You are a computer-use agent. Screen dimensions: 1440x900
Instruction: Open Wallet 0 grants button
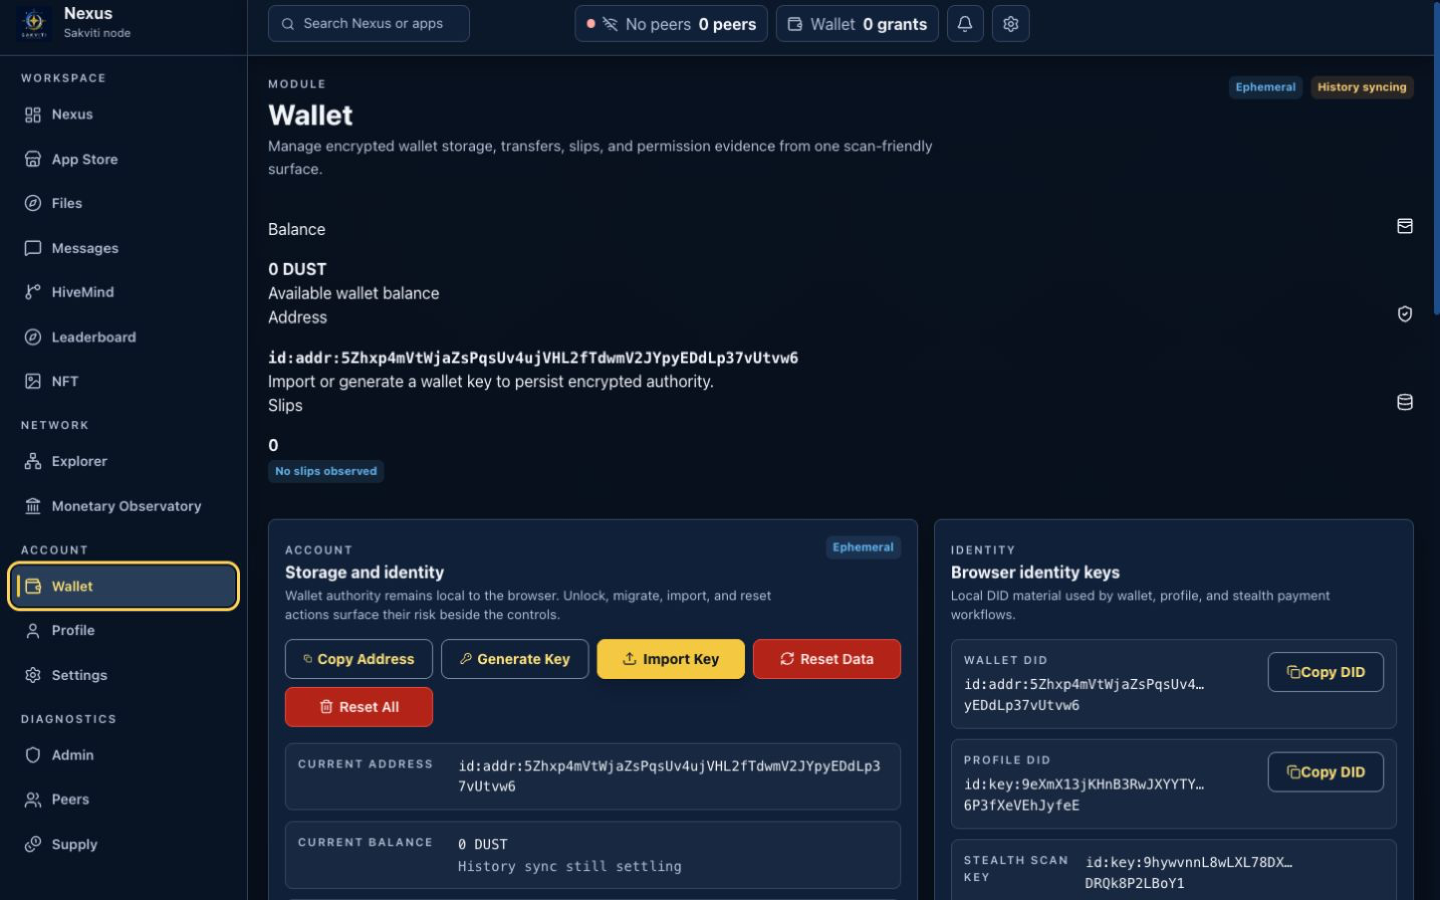point(858,24)
